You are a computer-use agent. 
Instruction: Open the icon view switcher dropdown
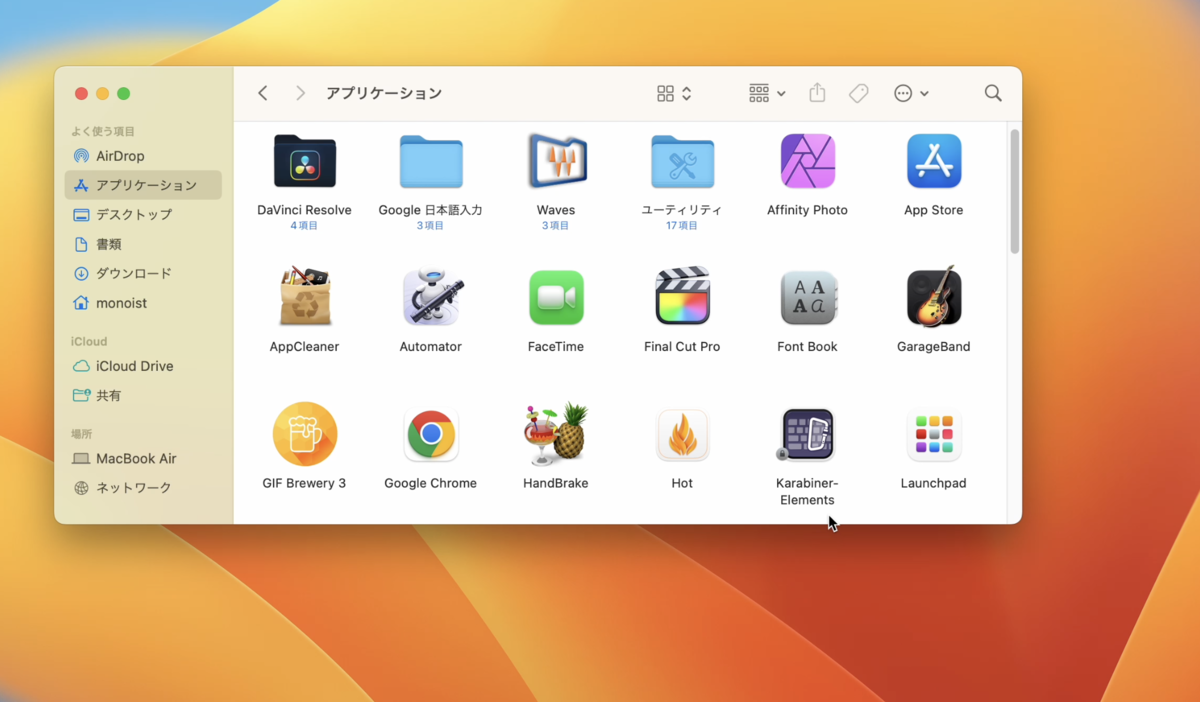675,93
